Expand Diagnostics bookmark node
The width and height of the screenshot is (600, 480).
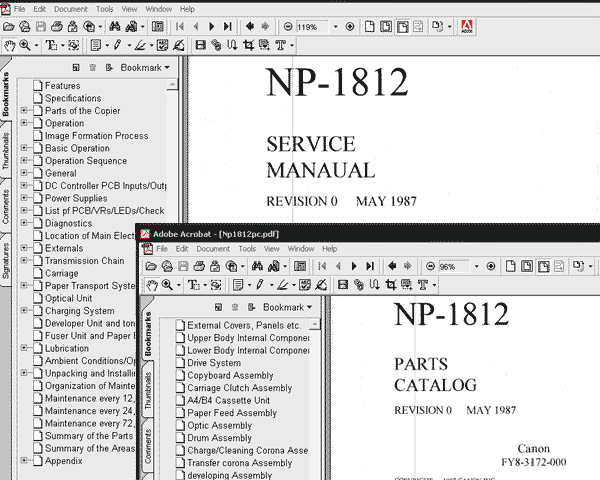coord(24,223)
